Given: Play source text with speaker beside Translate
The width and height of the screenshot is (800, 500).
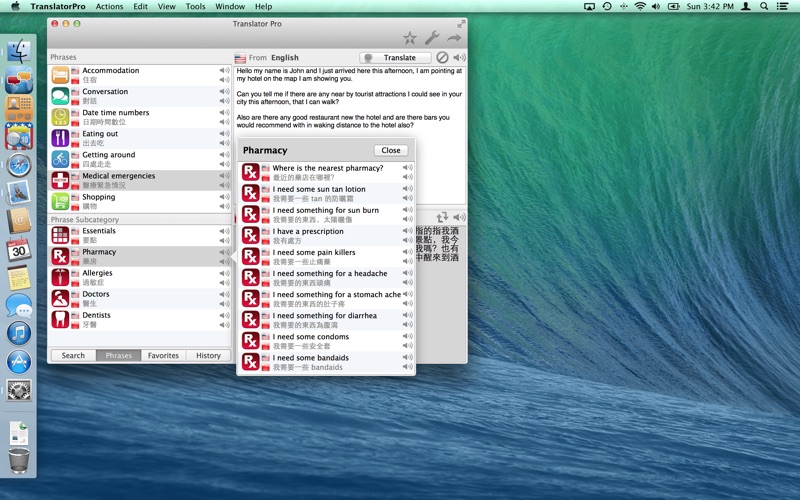Looking at the screenshot, I should [459, 58].
